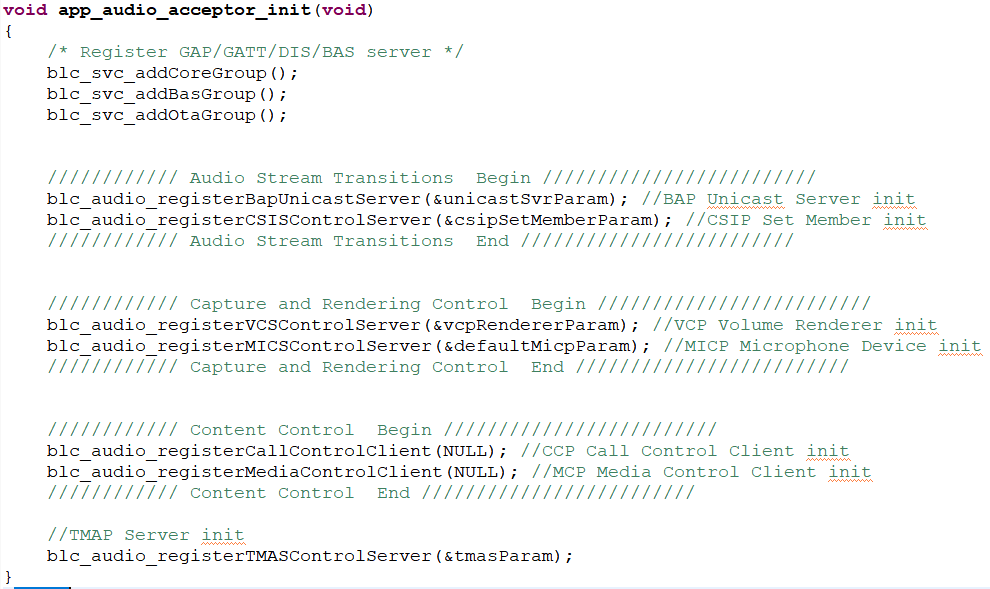The width and height of the screenshot is (990, 589).
Task: Click the blc_svc_addOtaGroup call
Action: pos(167,116)
